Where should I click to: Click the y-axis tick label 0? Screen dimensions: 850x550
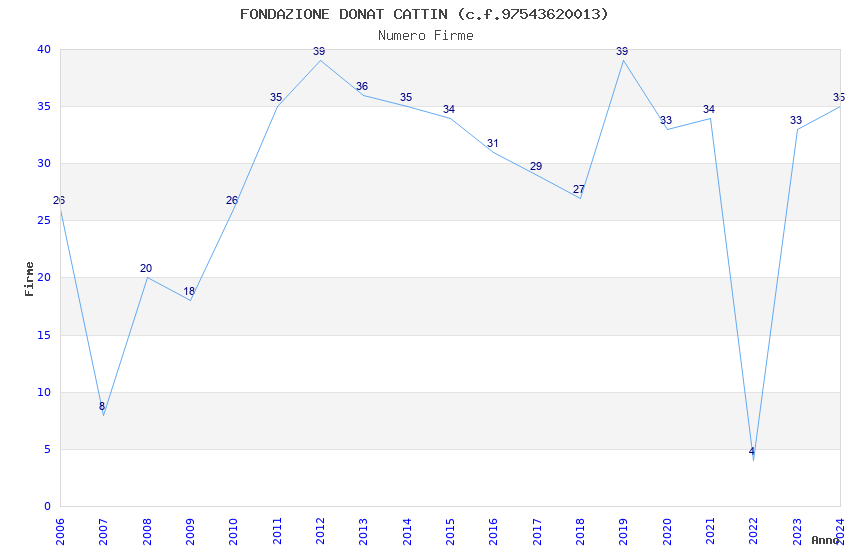[48, 506]
